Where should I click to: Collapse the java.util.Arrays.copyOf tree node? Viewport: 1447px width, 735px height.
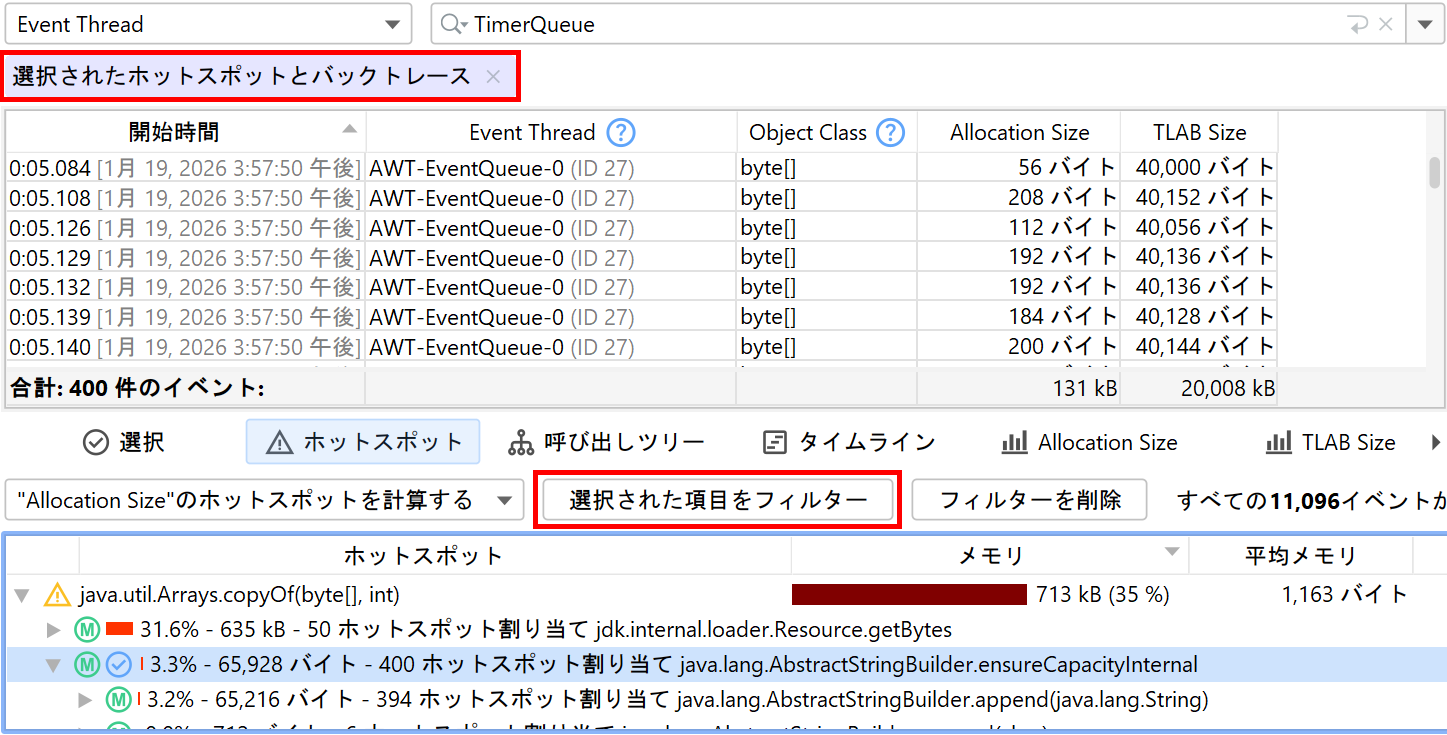click(22, 596)
